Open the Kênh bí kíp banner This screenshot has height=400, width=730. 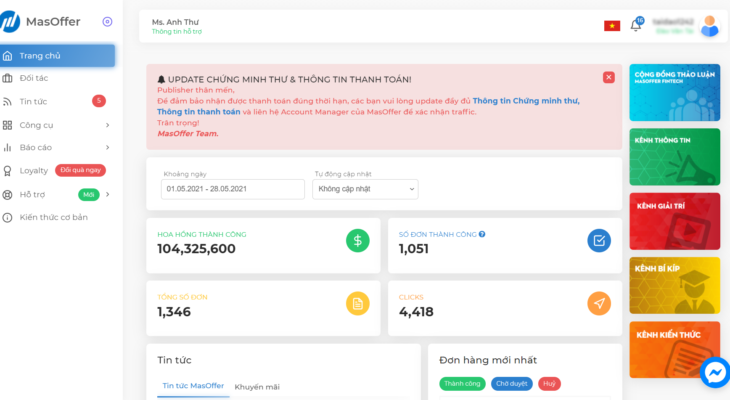(x=675, y=285)
